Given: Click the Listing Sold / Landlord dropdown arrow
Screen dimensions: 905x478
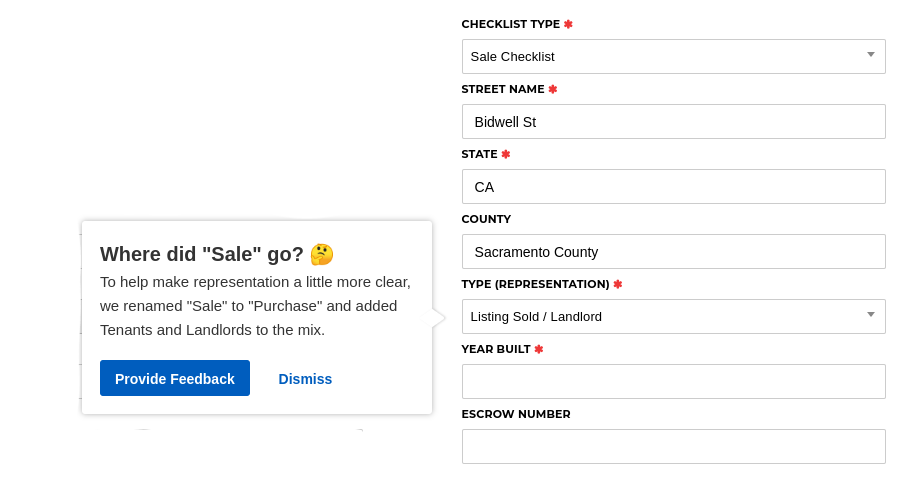Looking at the screenshot, I should [x=870, y=315].
